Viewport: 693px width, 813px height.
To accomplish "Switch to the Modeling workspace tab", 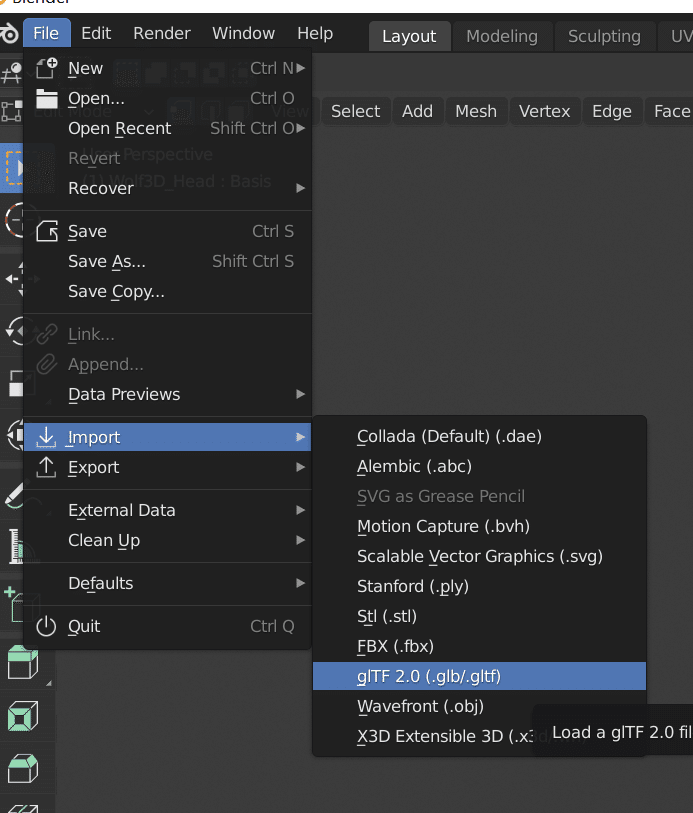I will pos(502,36).
